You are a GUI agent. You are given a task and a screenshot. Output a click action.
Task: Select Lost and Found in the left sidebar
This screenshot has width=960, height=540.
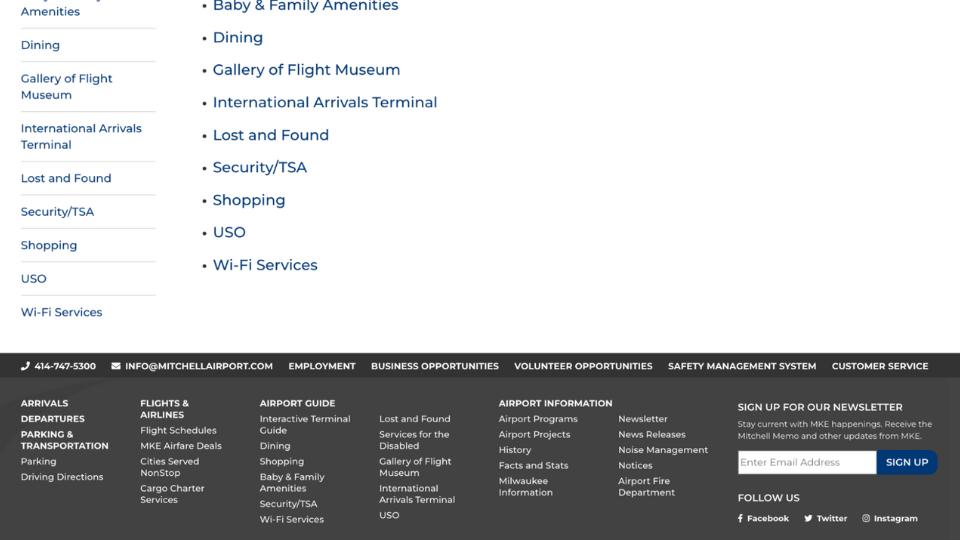(x=66, y=178)
